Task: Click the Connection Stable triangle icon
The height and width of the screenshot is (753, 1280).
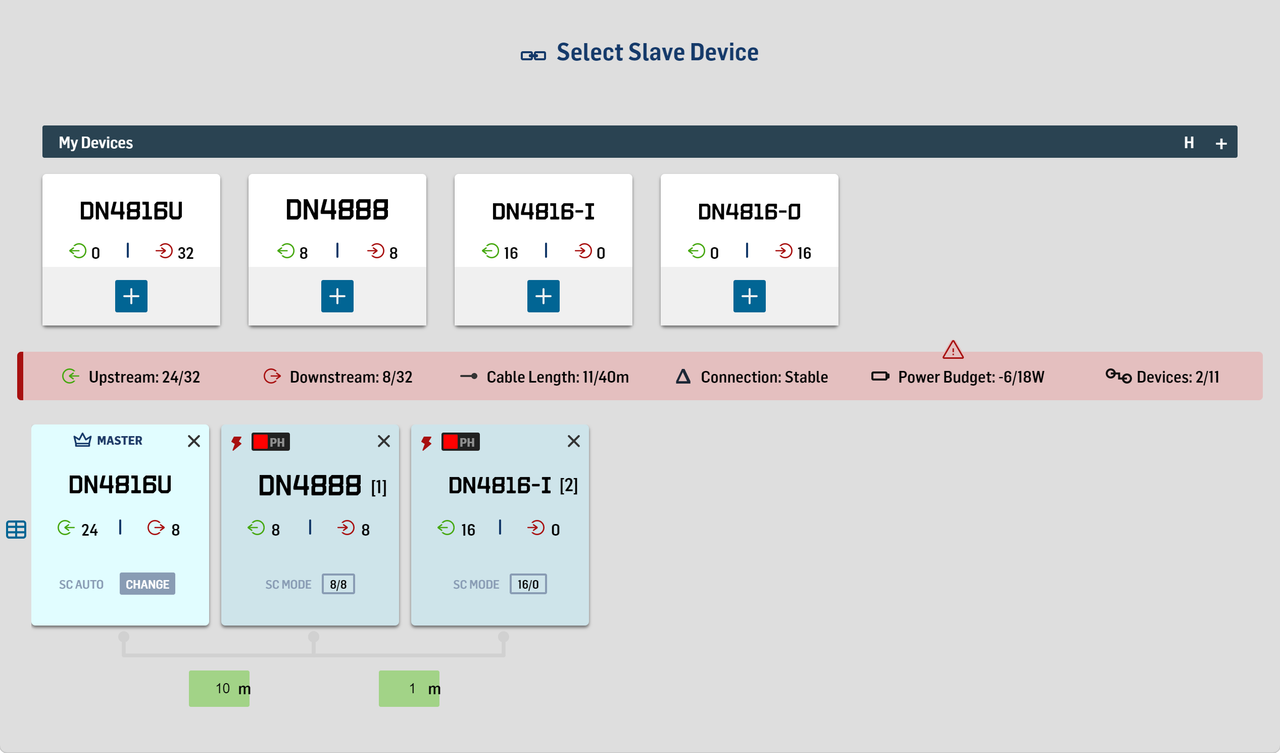Action: pyautogui.click(x=683, y=377)
